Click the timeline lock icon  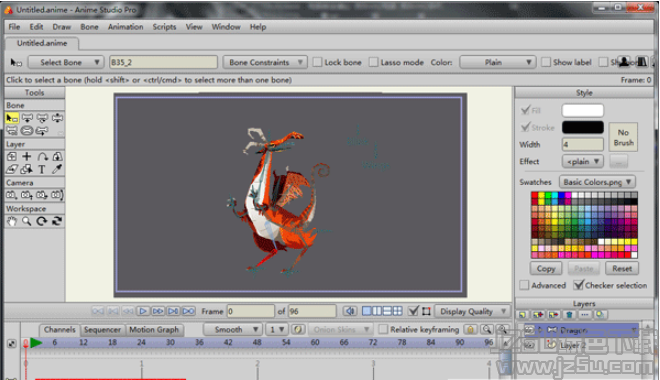click(470, 330)
